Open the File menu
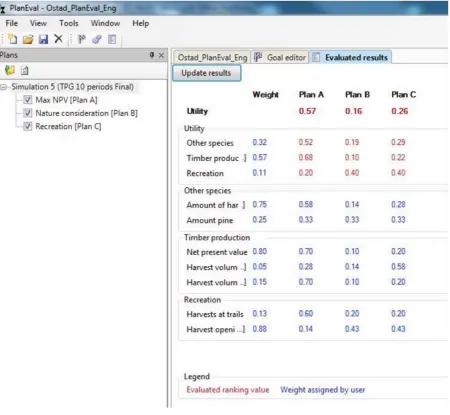 click(12, 23)
